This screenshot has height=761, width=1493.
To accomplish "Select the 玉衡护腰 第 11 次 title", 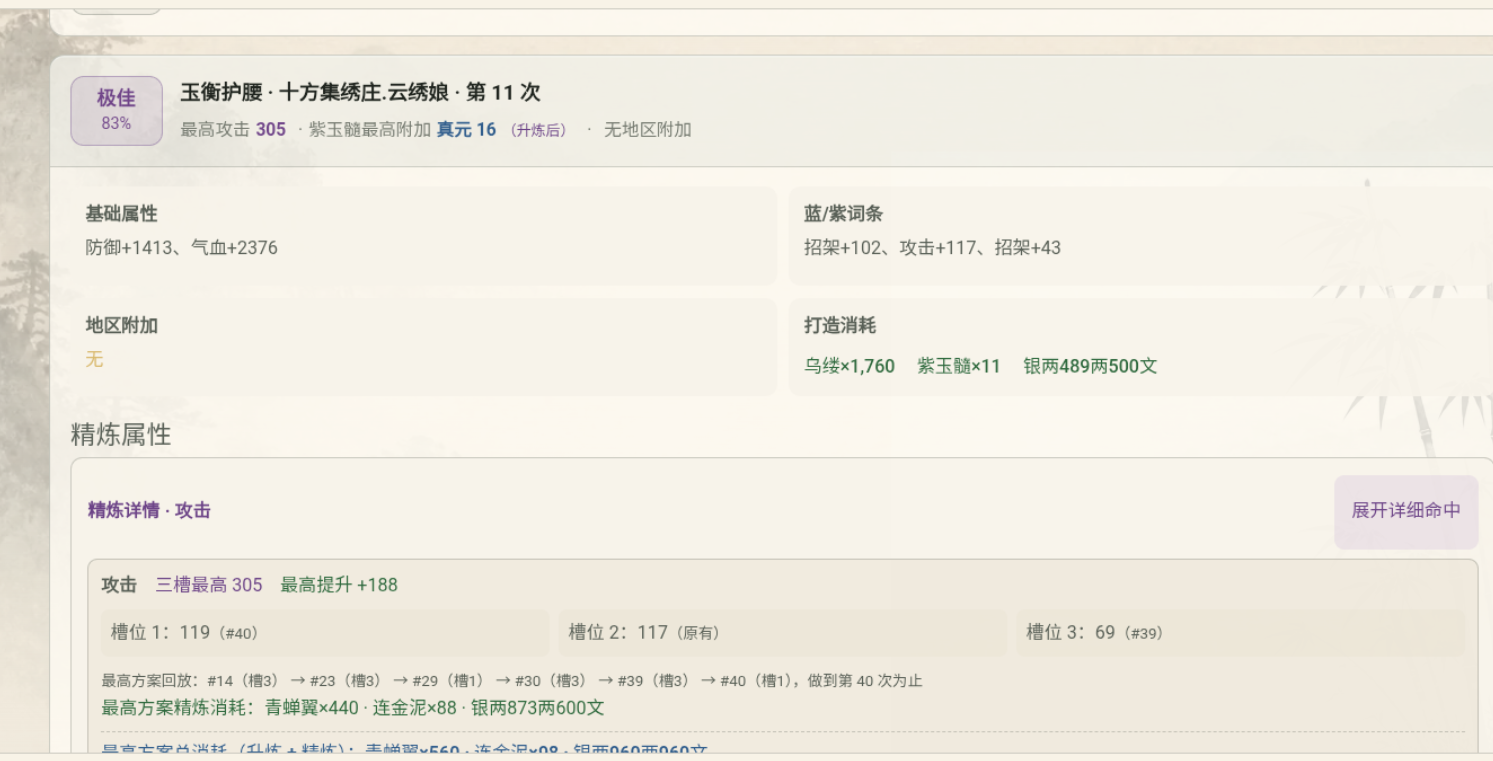I will pyautogui.click(x=360, y=93).
